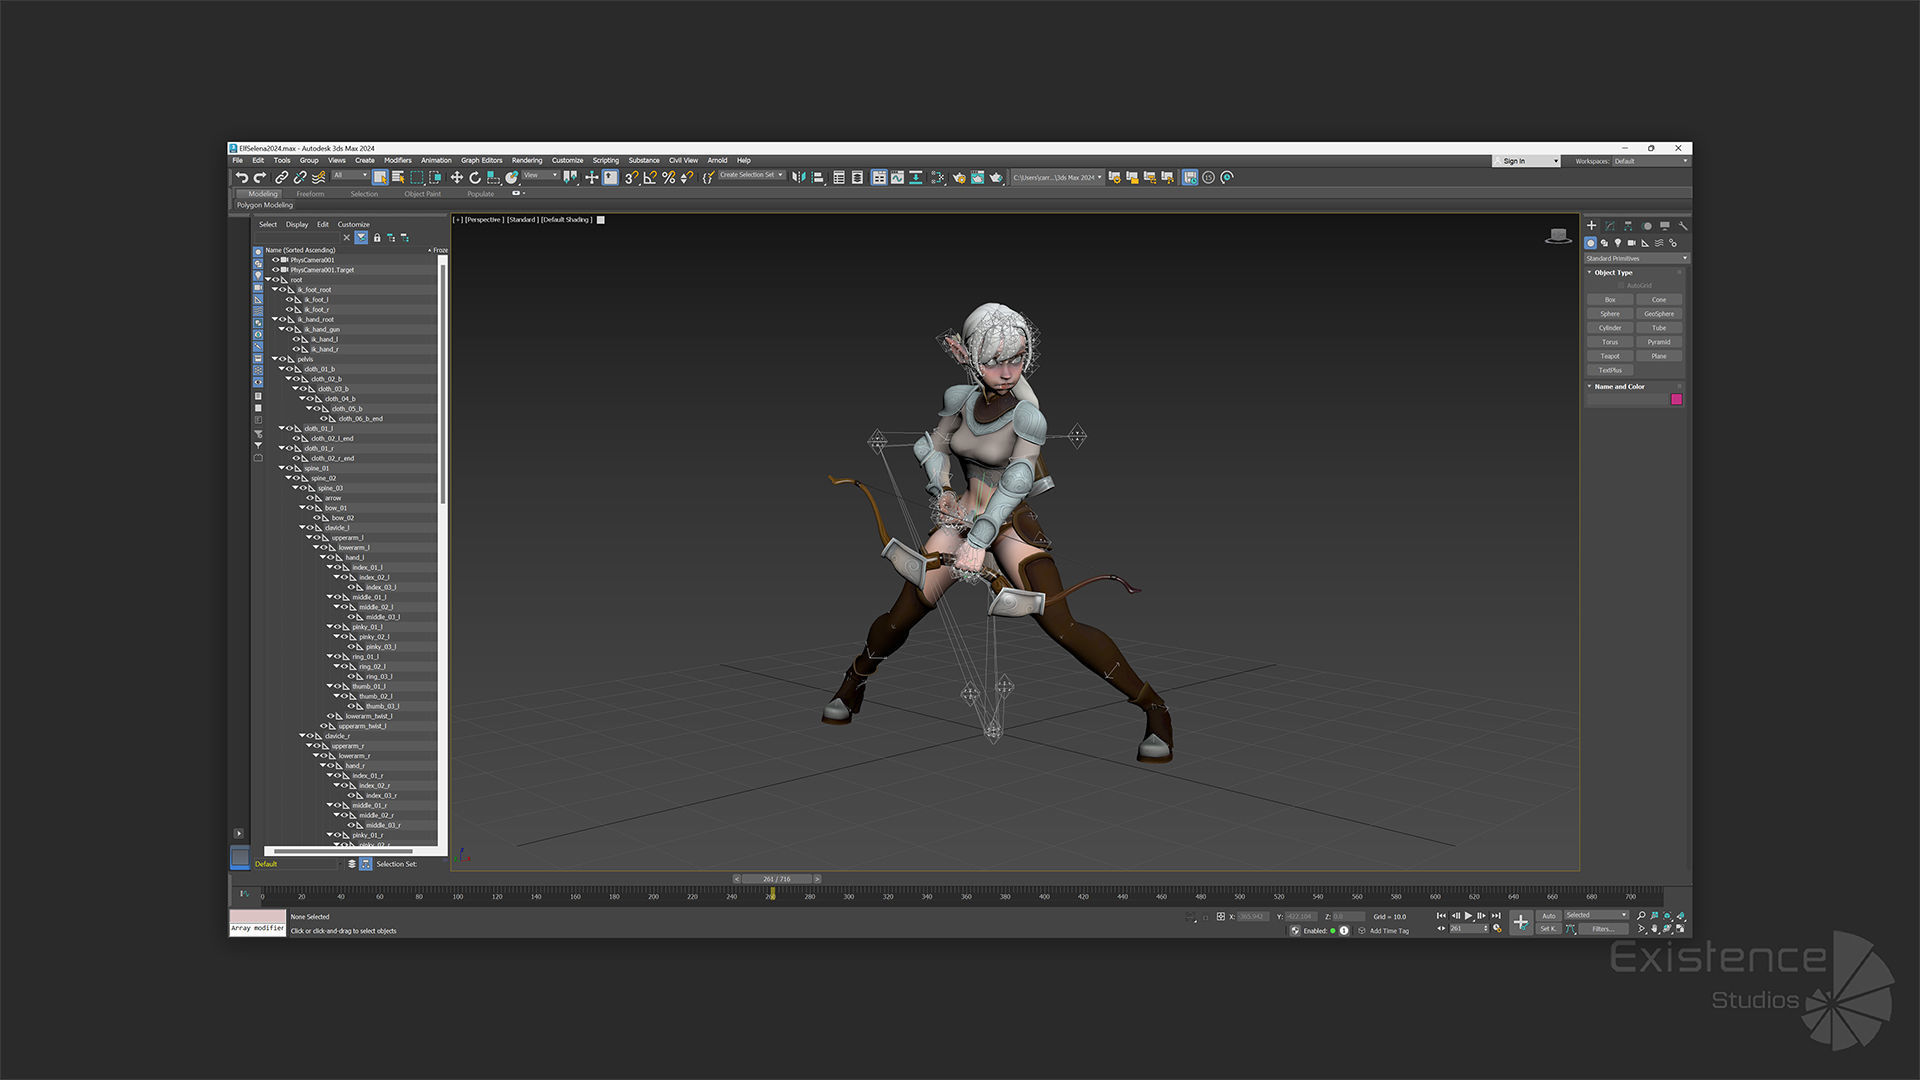1920x1080 pixels.
Task: Select the Rotate transform tool
Action: 475,178
